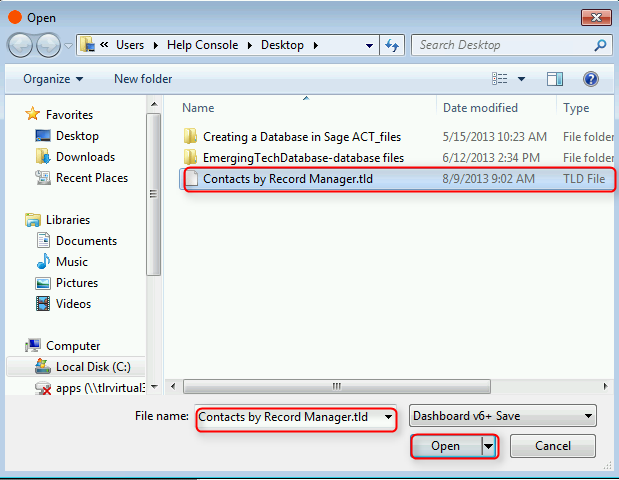Expand the arrow after Desktop breadcrumb
This screenshot has height=480, width=619.
tap(315, 45)
